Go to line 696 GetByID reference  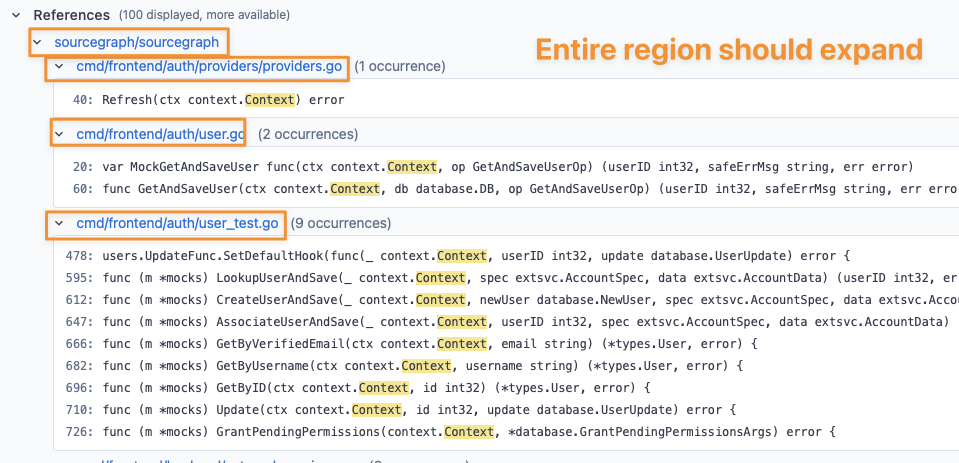pyautogui.click(x=358, y=388)
